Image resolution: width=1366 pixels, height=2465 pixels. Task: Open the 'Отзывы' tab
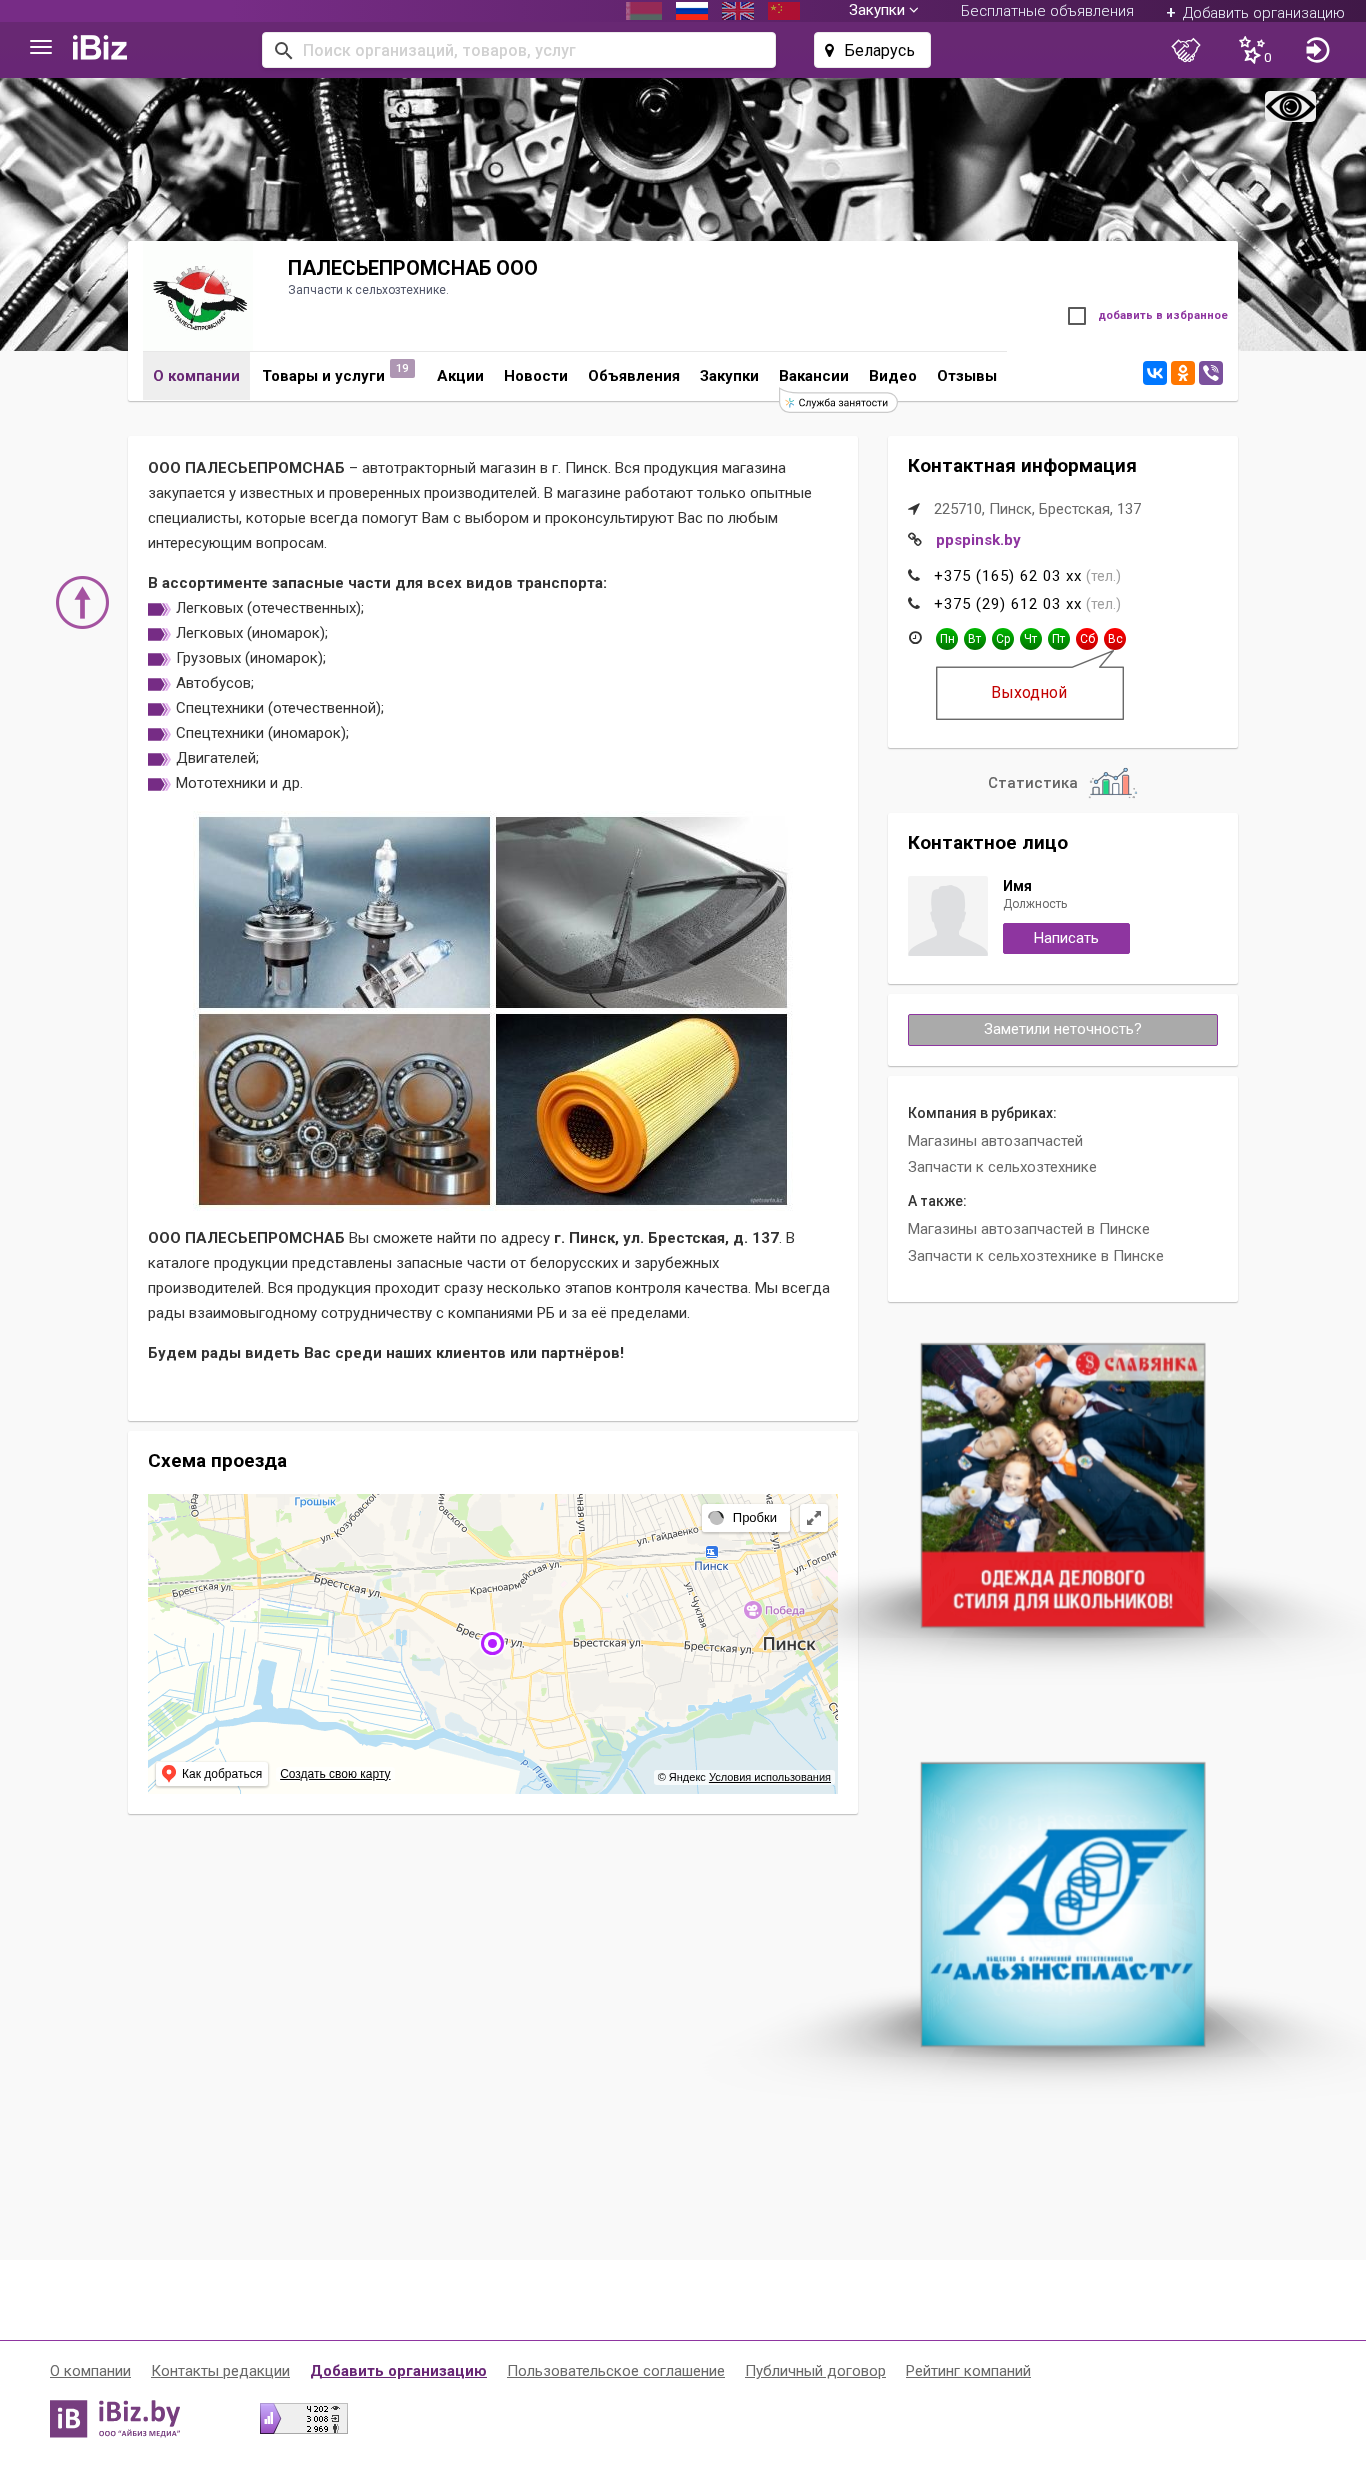[967, 376]
